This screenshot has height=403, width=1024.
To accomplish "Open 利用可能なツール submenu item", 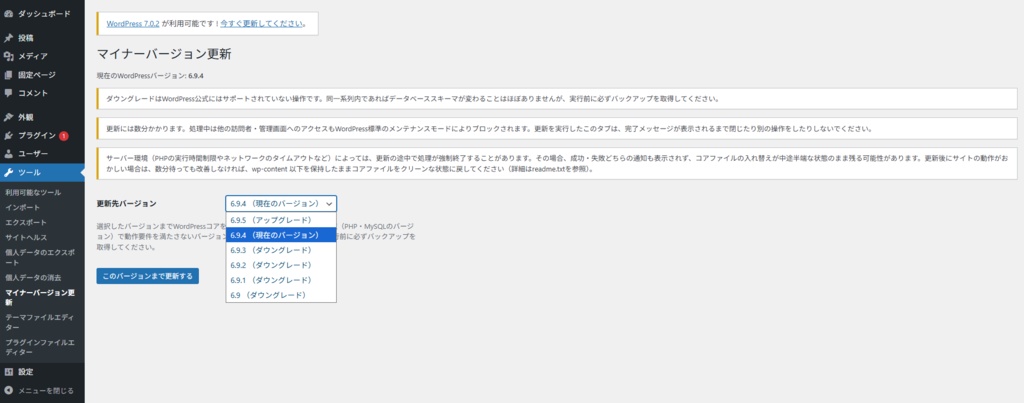I will coord(33,193).
